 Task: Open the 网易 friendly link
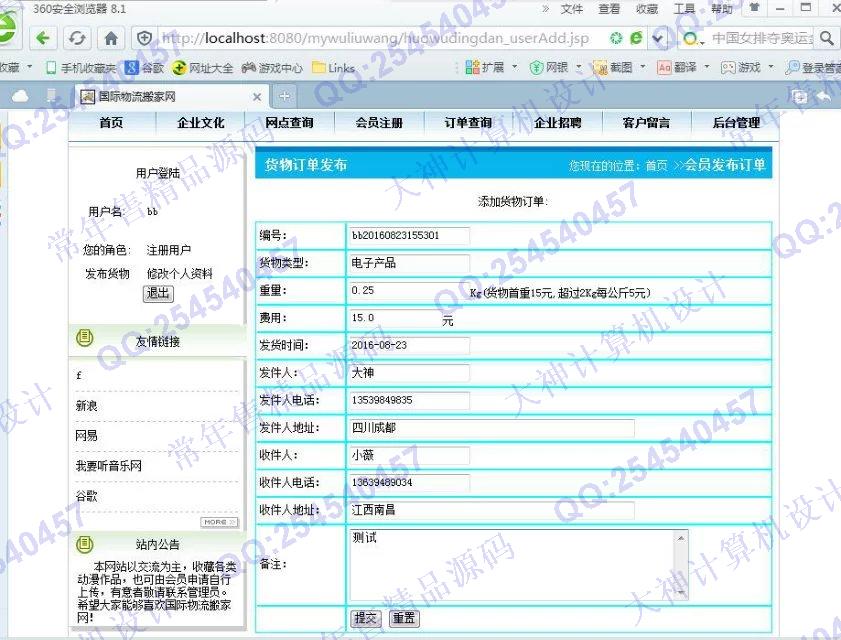coord(86,436)
